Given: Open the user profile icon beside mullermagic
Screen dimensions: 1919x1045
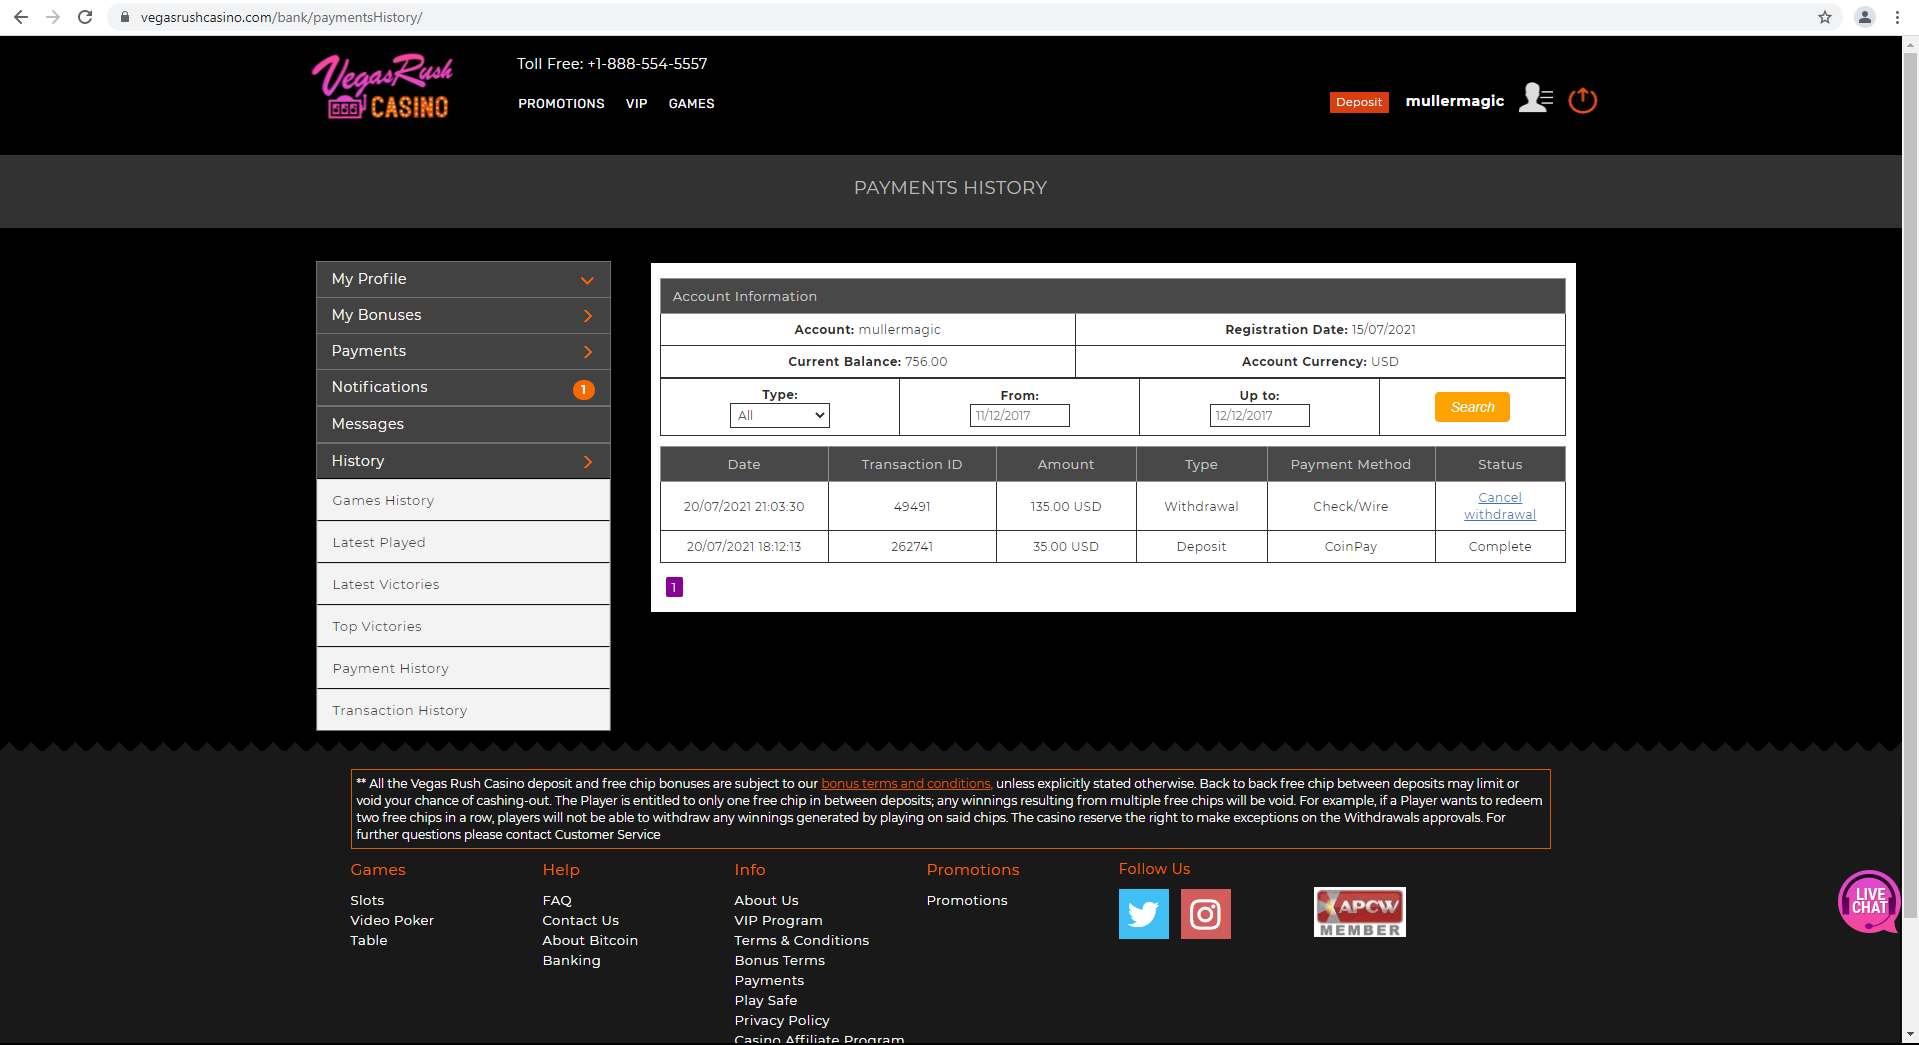Looking at the screenshot, I should click(1535, 99).
